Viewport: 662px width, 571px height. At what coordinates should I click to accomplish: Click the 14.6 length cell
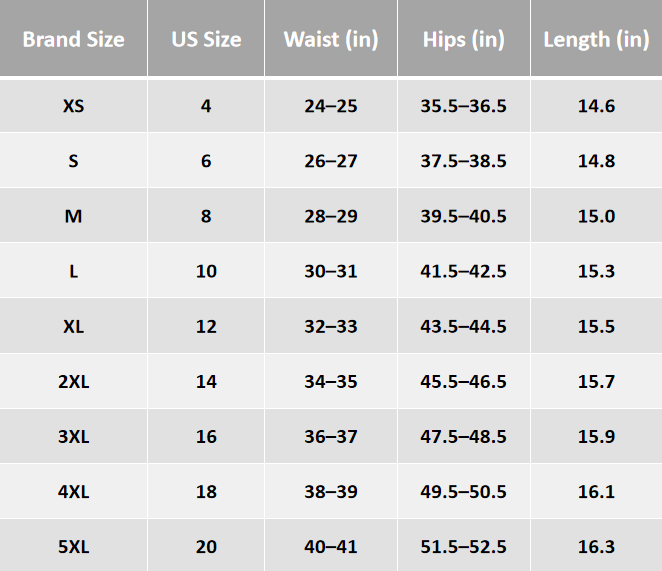click(x=596, y=105)
